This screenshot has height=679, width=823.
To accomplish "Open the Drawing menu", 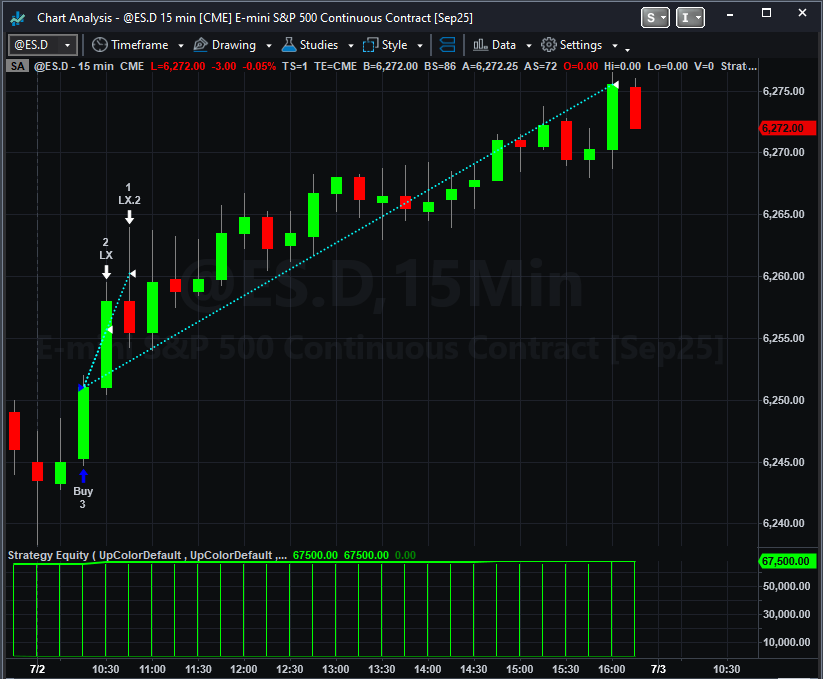I will (234, 45).
